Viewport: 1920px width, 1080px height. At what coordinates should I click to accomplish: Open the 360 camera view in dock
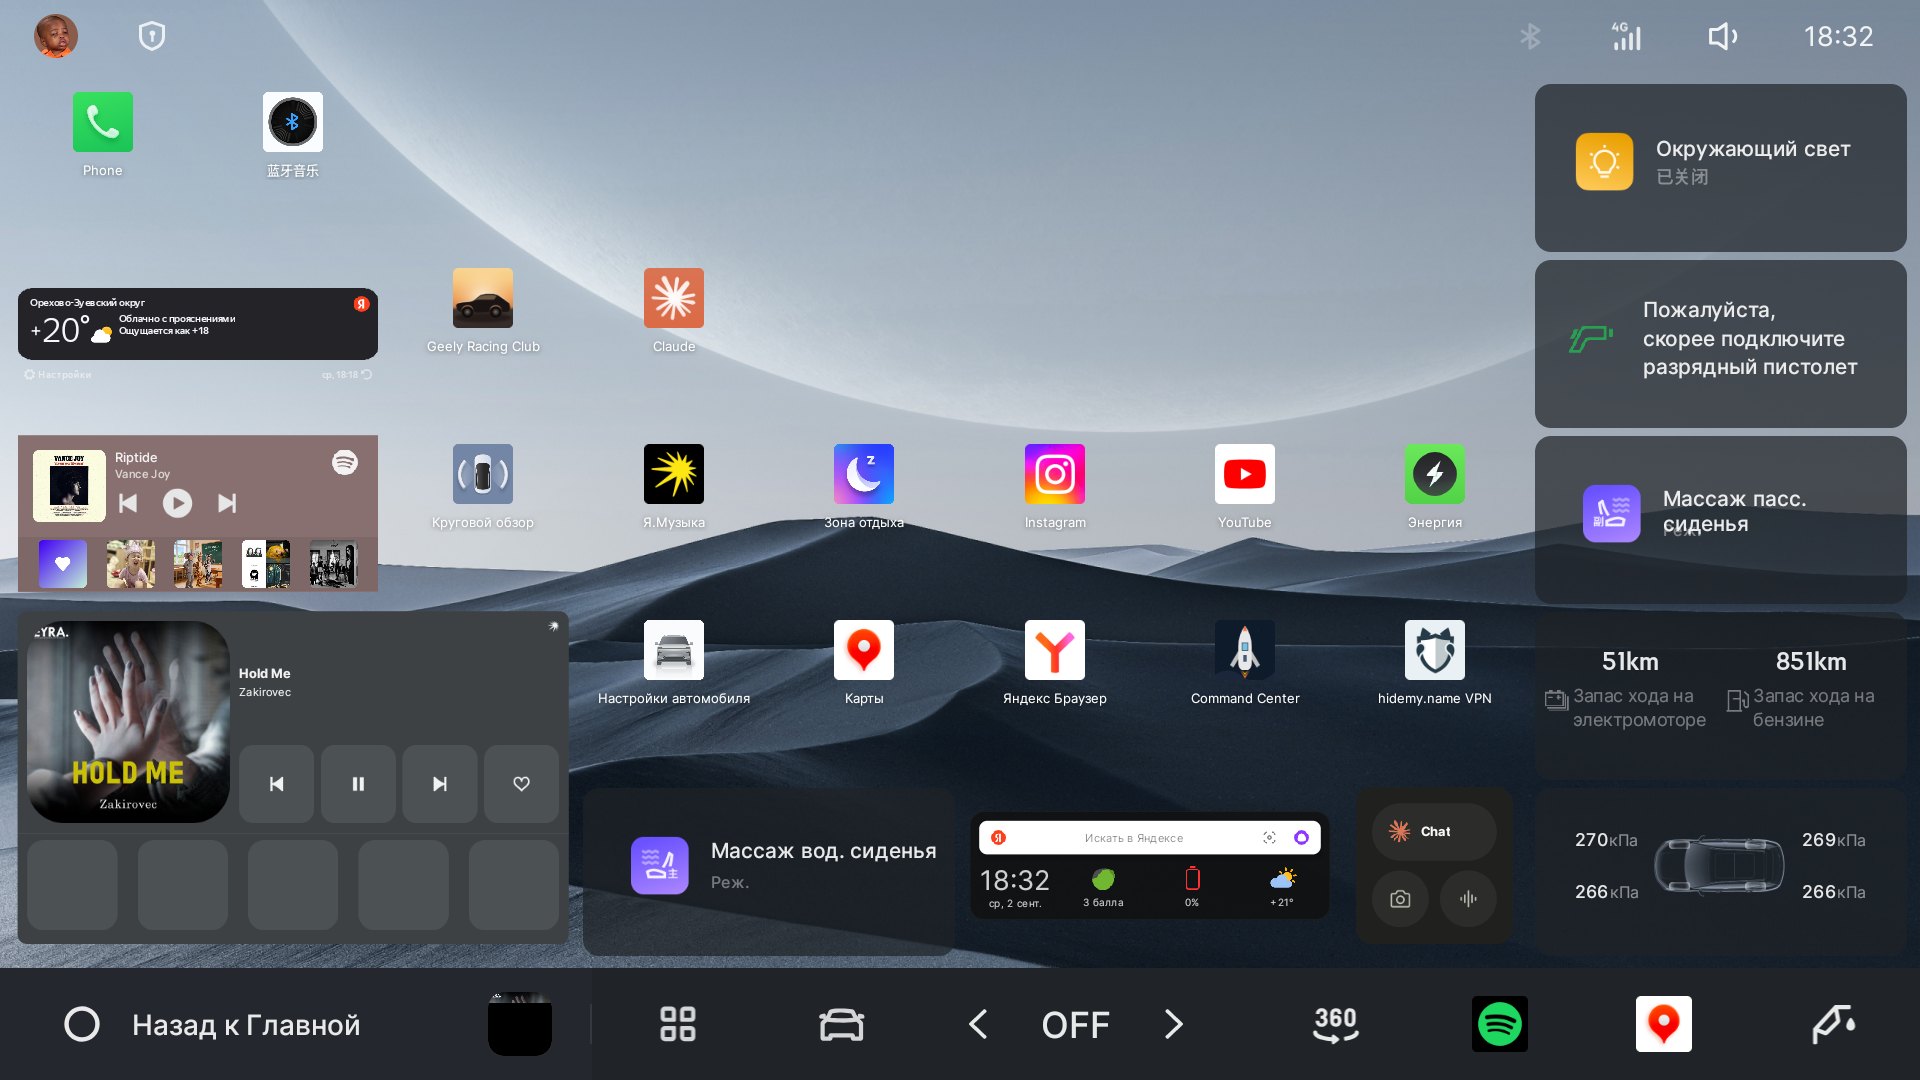[1336, 1024]
